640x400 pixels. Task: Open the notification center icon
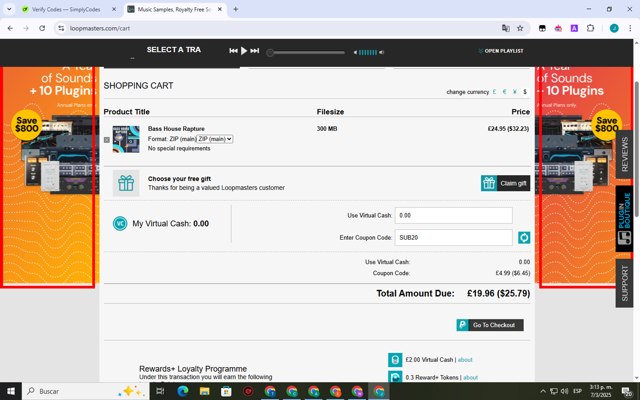[x=626, y=391]
